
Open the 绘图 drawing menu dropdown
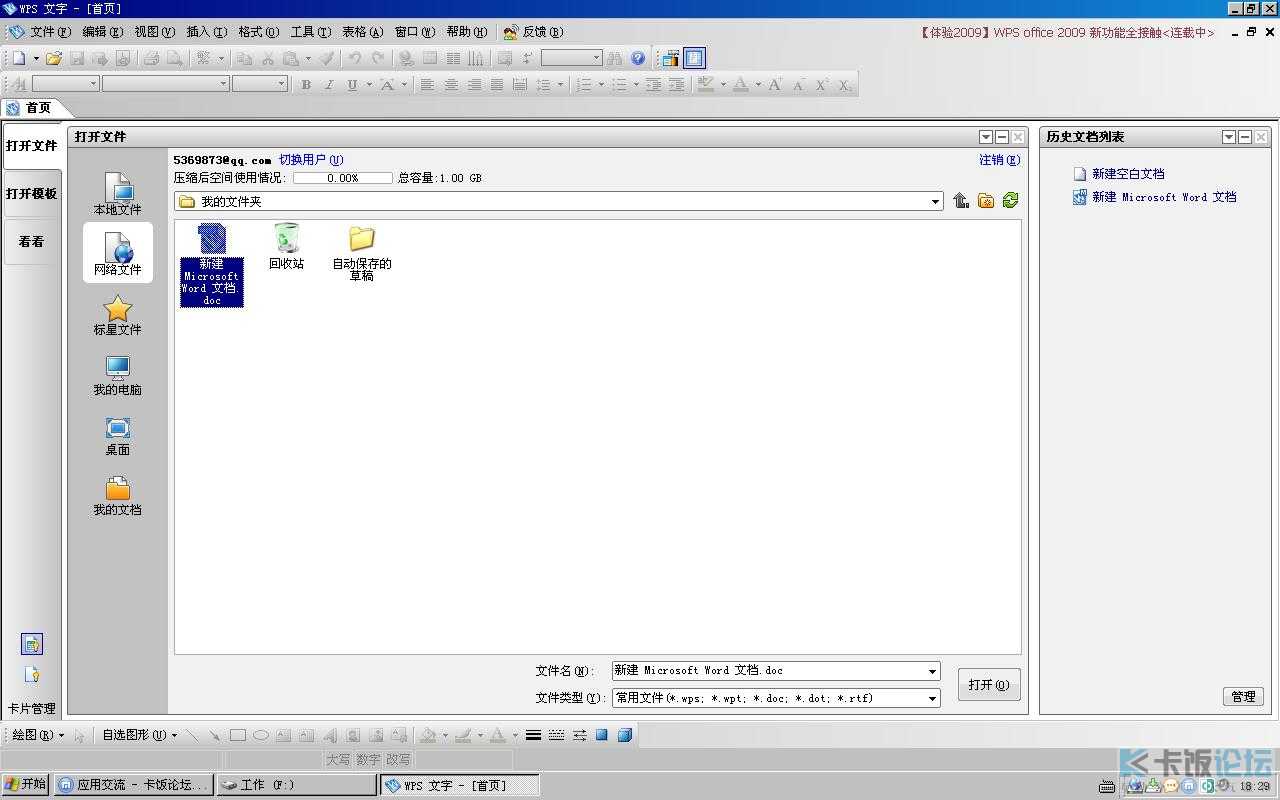(37, 735)
